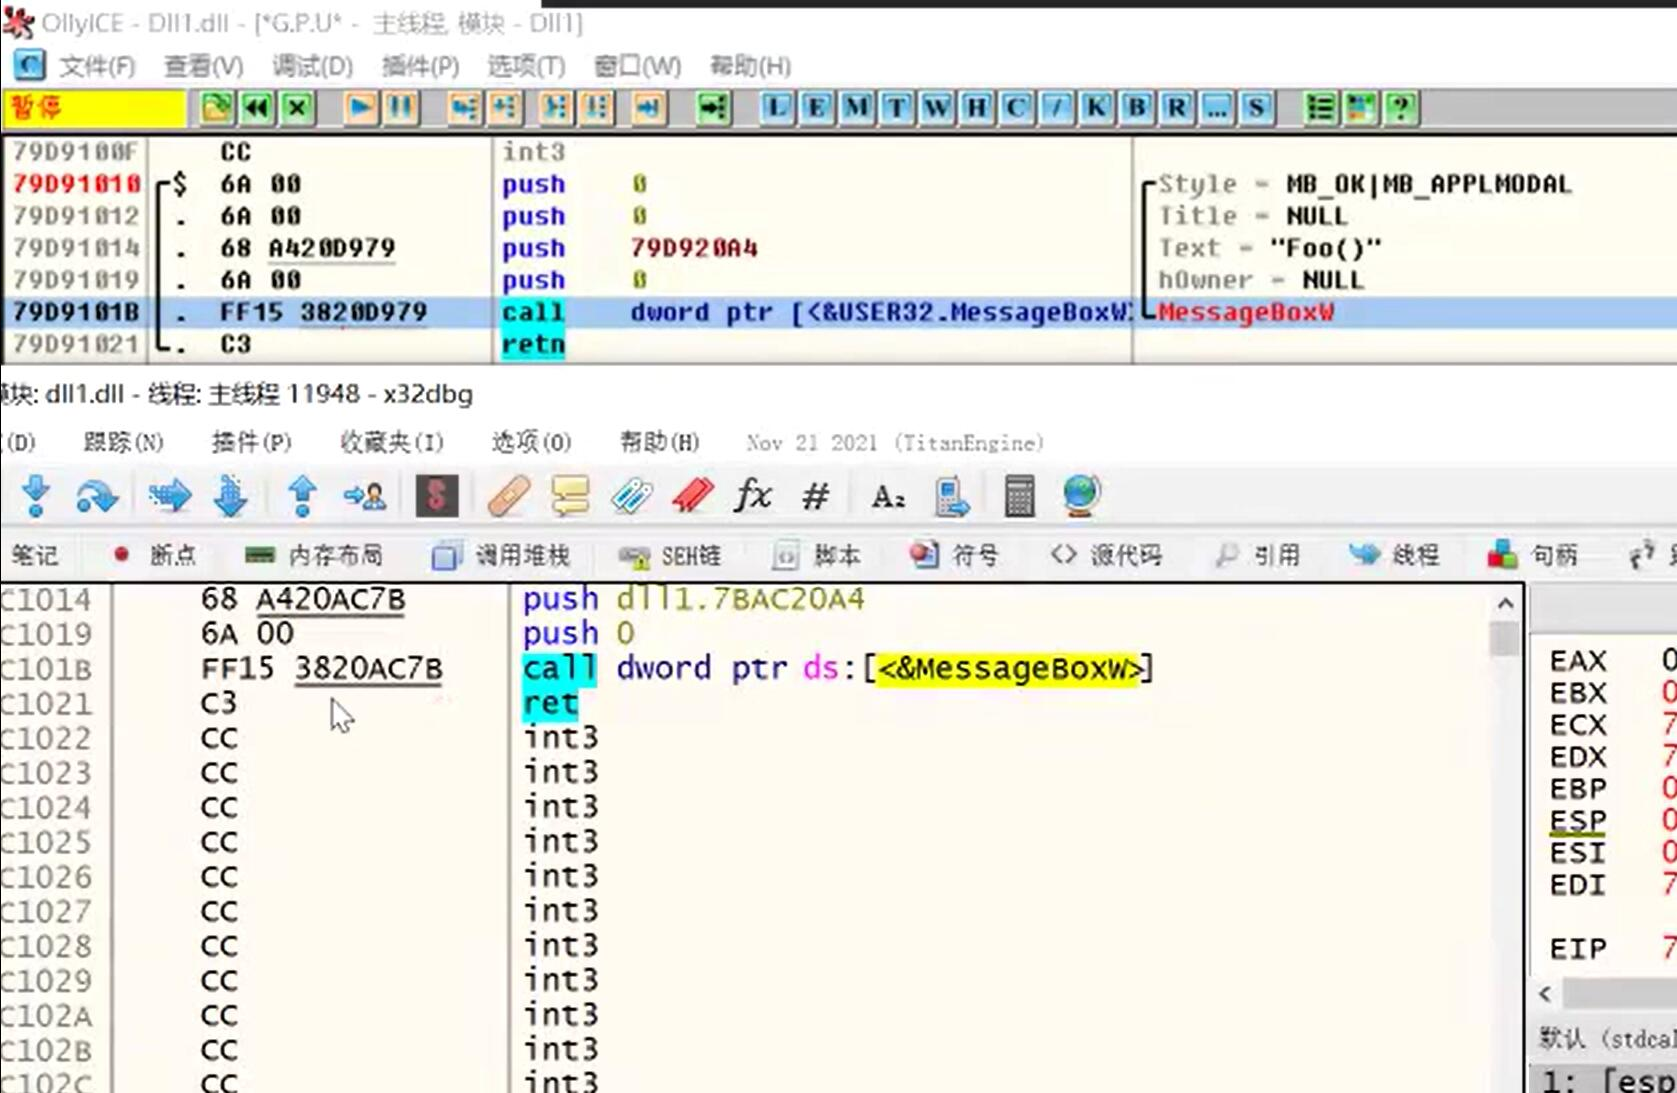Open the Handles window with the H button

[976, 107]
